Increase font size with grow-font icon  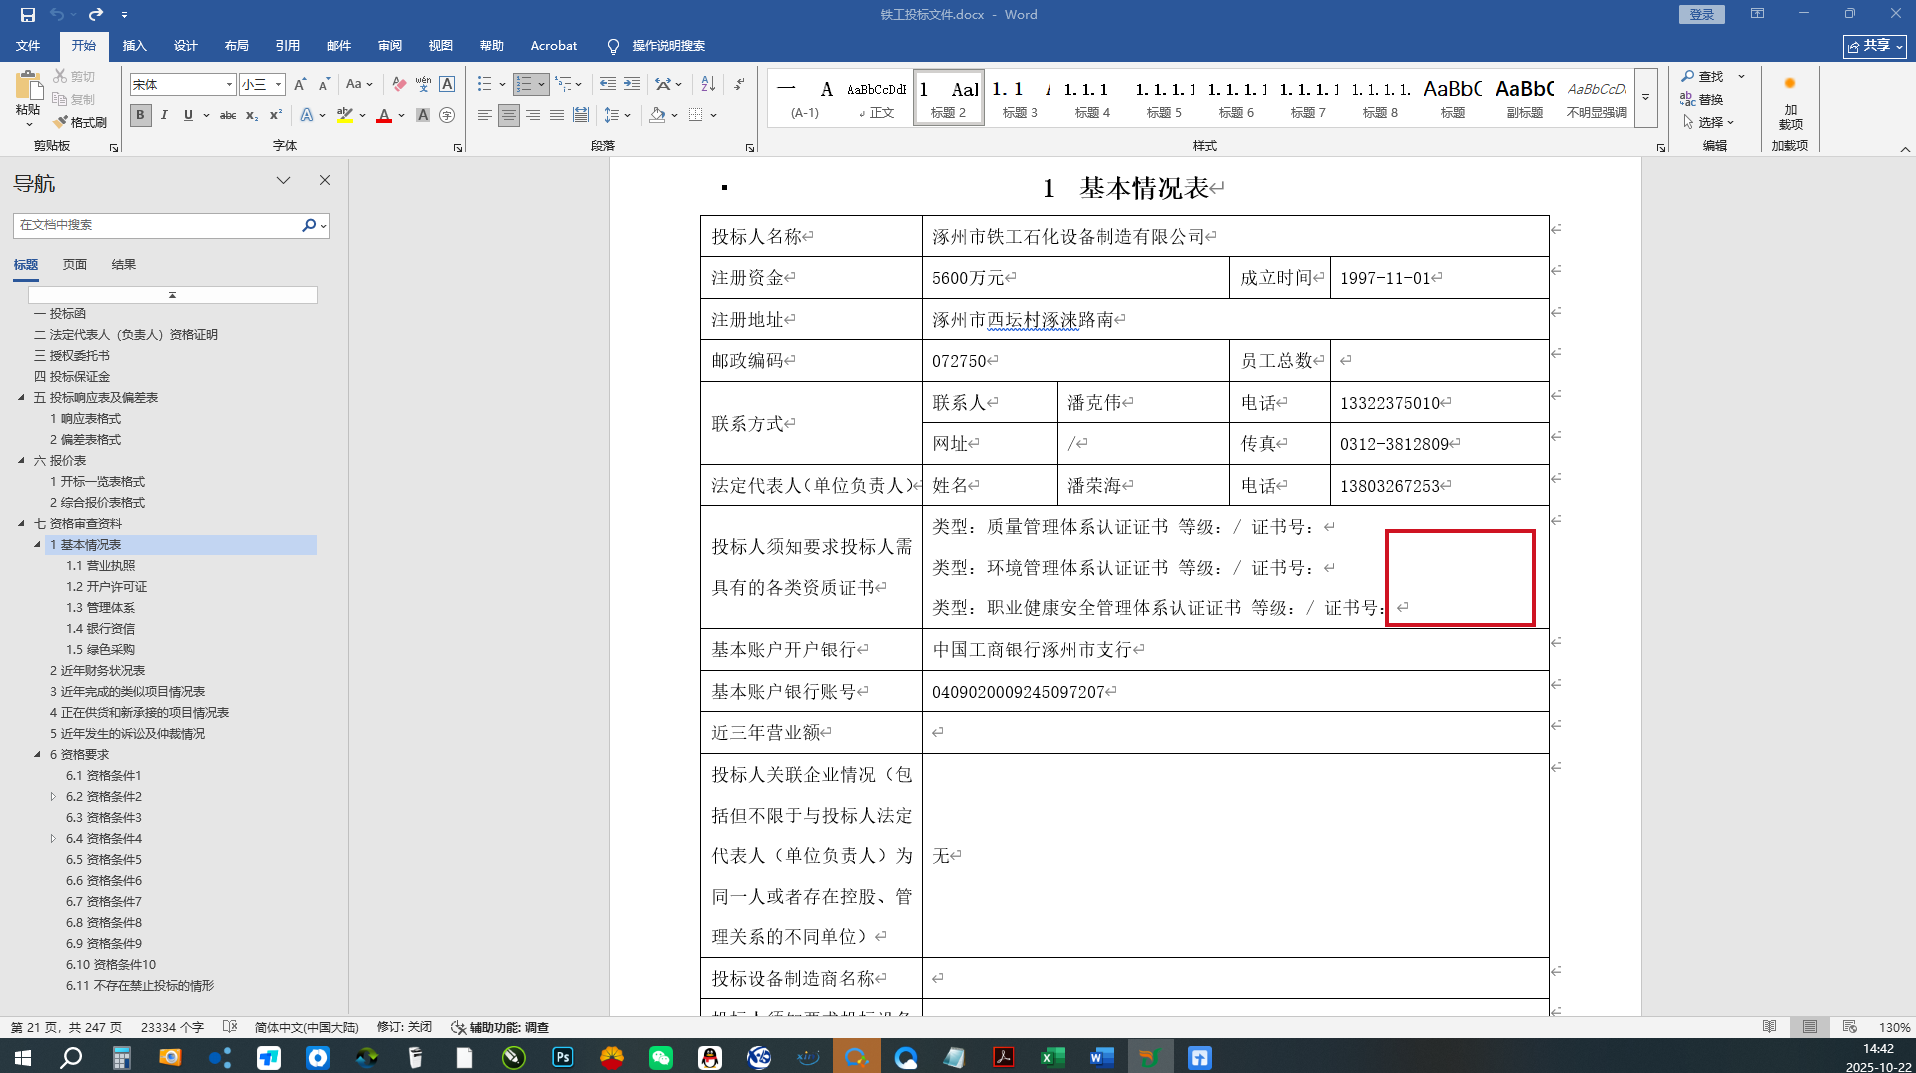300,85
